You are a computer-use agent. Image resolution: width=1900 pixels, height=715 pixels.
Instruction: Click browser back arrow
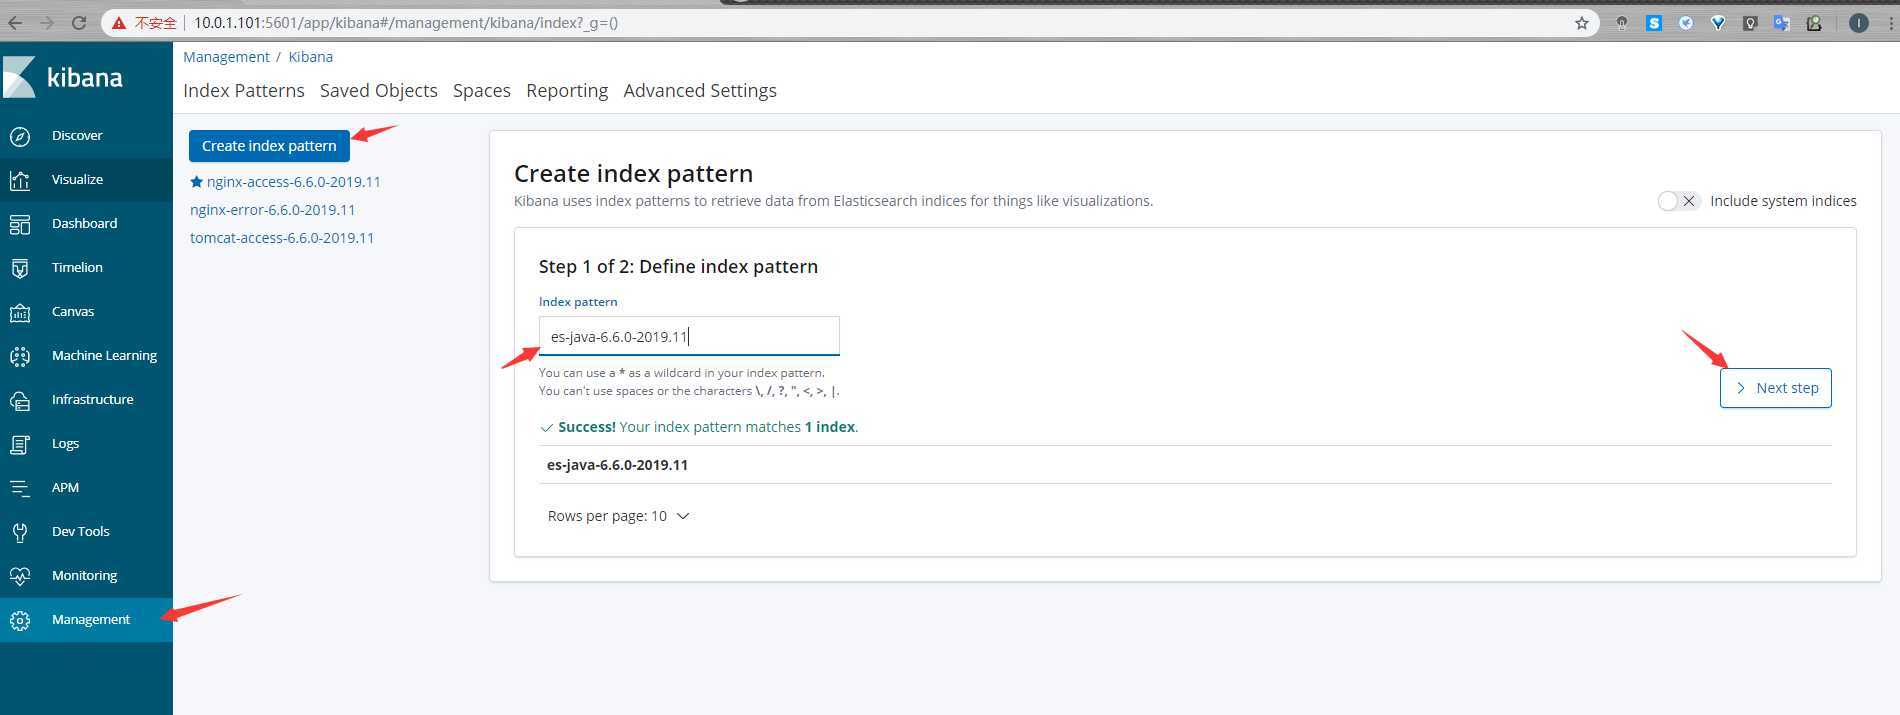15,22
